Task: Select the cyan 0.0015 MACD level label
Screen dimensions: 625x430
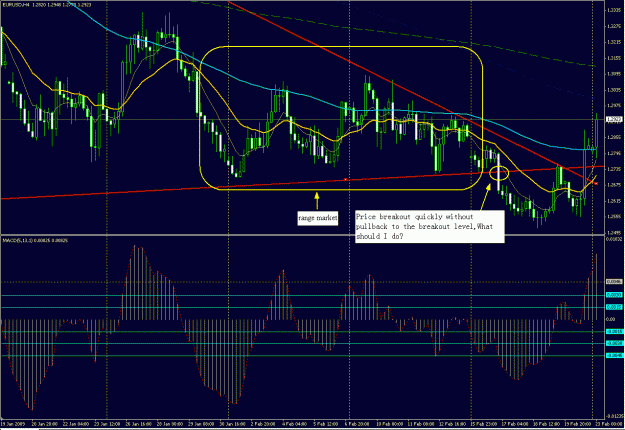Action: click(614, 307)
